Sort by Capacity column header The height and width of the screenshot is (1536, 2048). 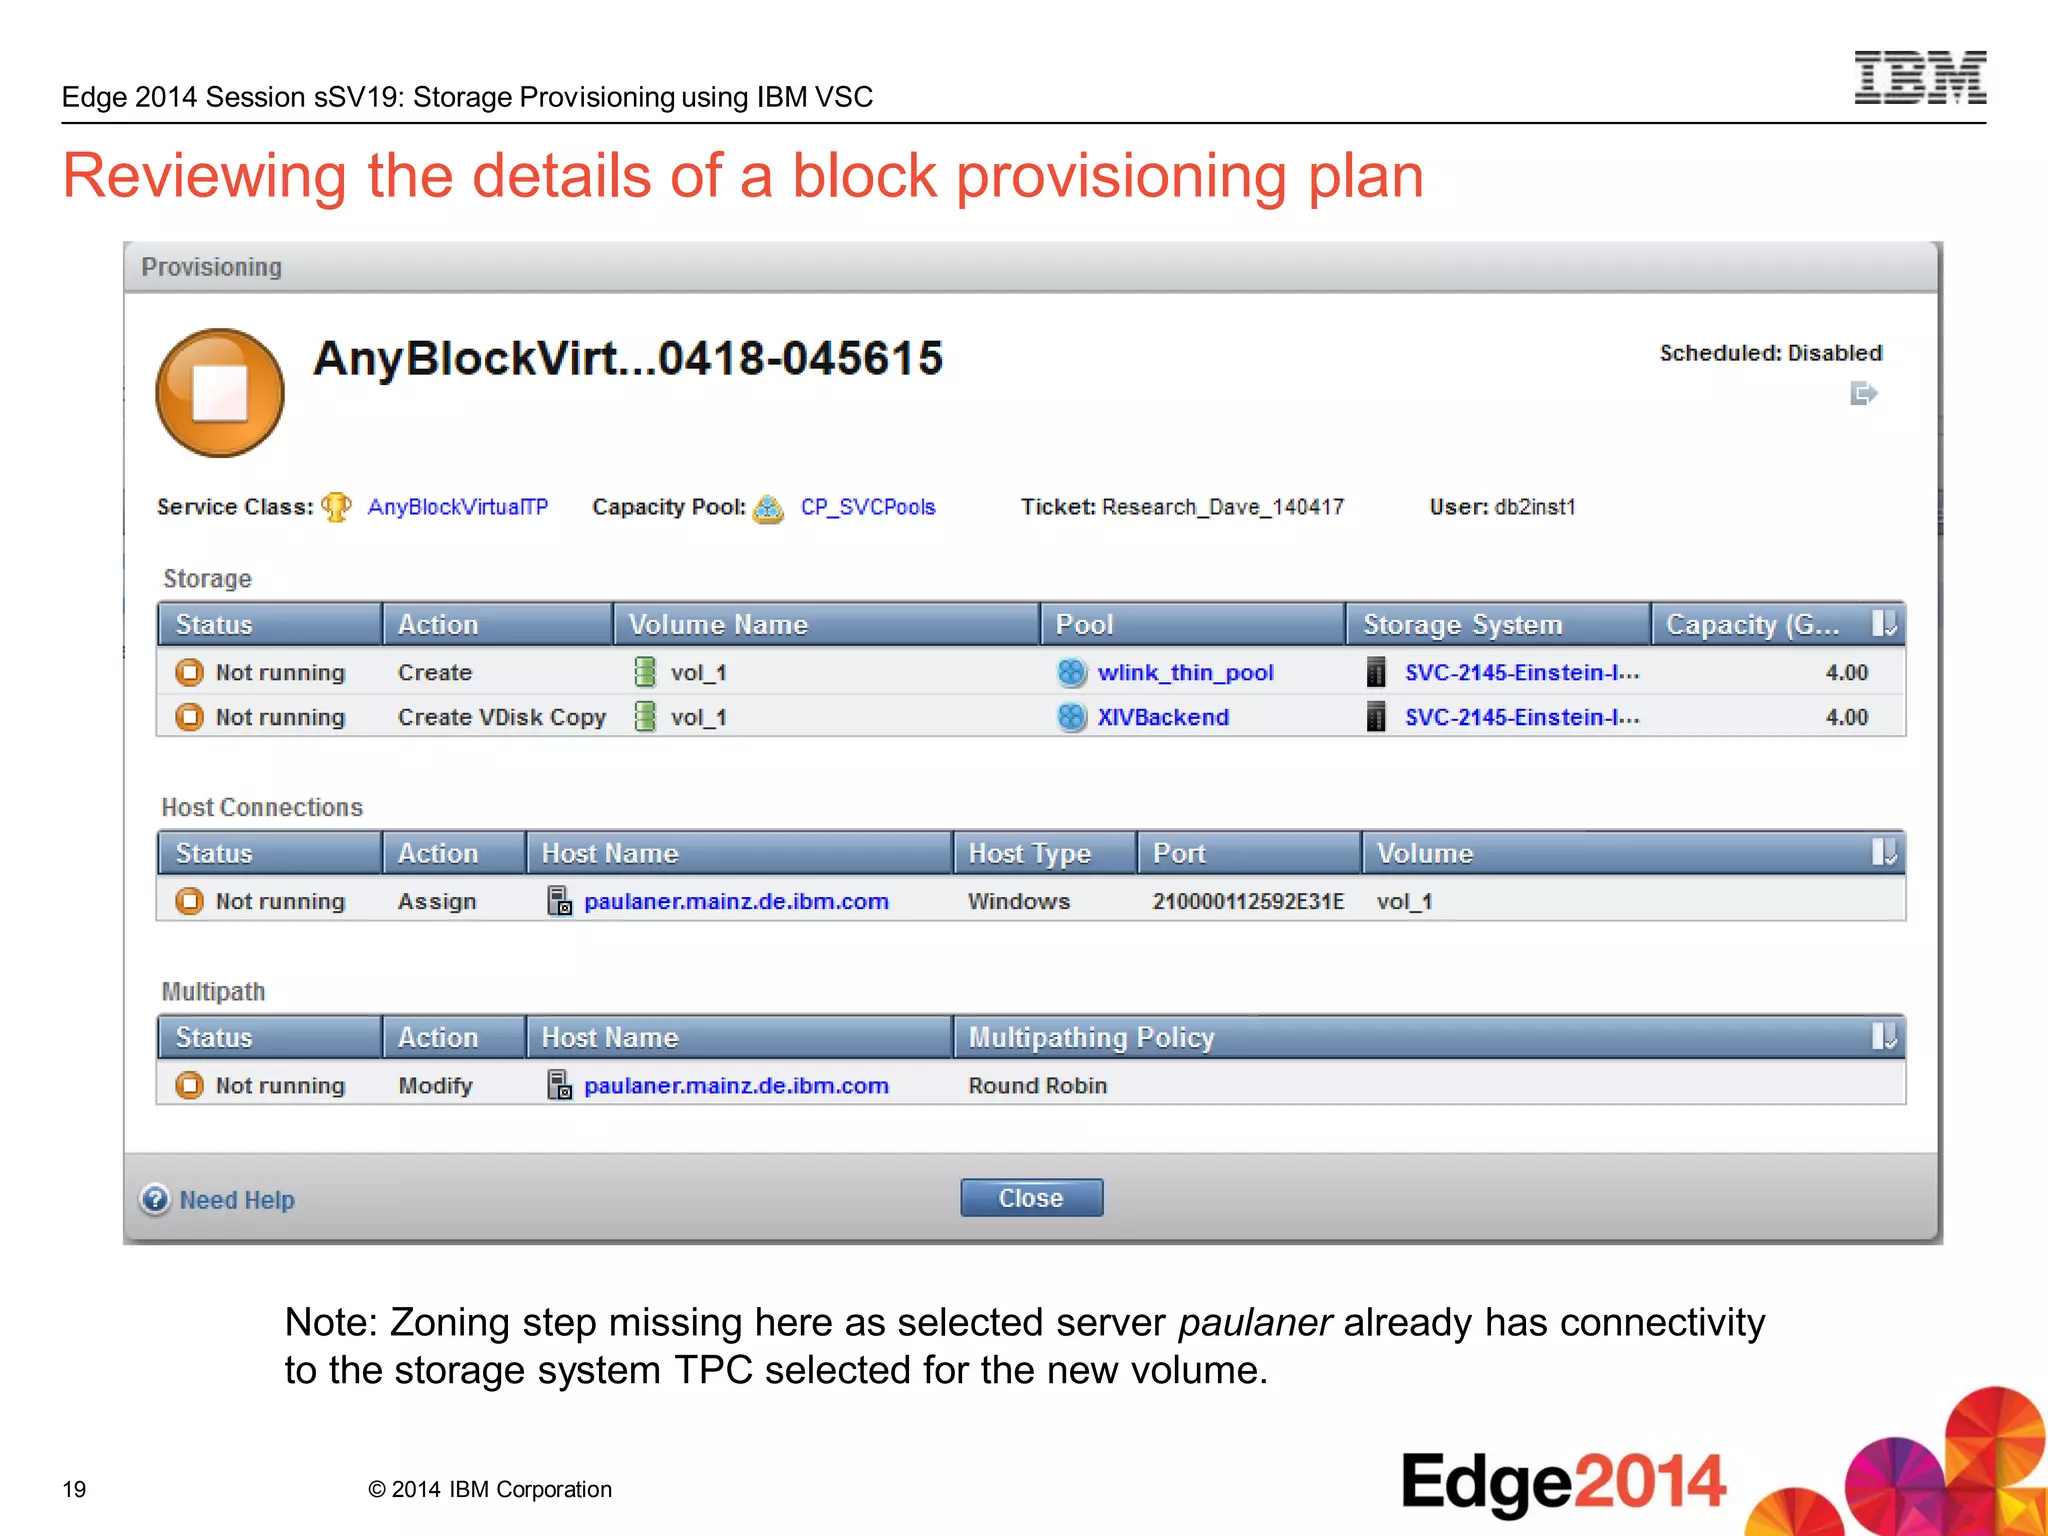pyautogui.click(x=1759, y=624)
